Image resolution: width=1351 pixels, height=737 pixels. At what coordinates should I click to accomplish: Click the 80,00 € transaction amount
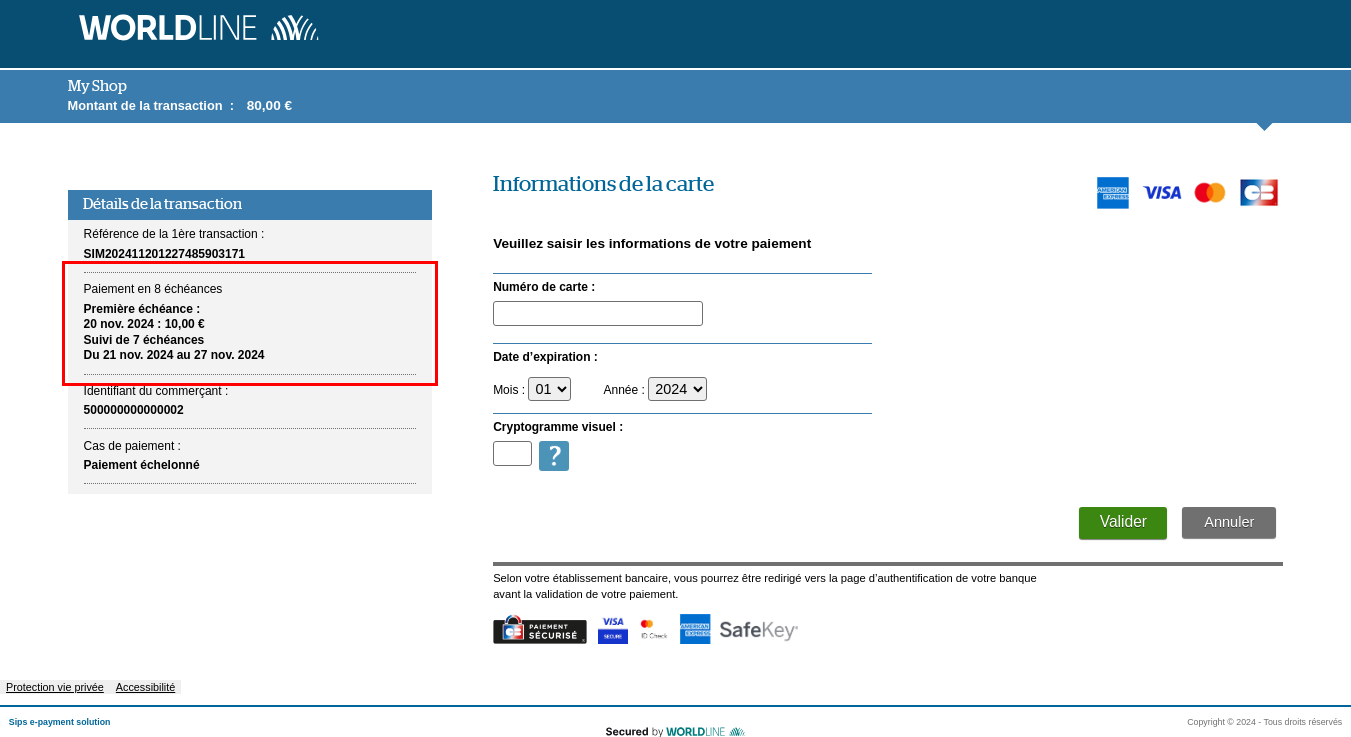click(269, 106)
